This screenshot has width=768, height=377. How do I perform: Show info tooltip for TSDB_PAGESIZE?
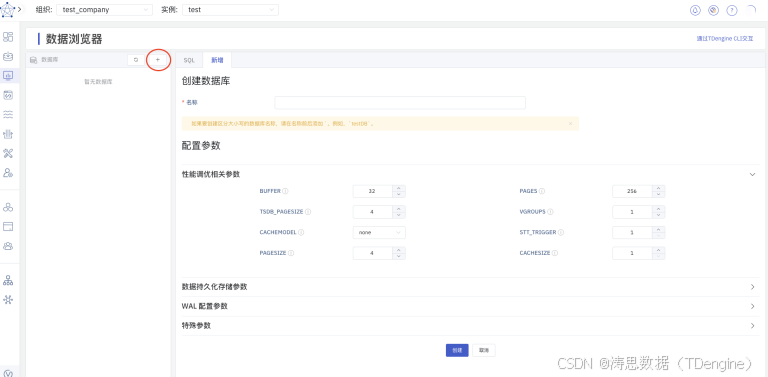309,212
